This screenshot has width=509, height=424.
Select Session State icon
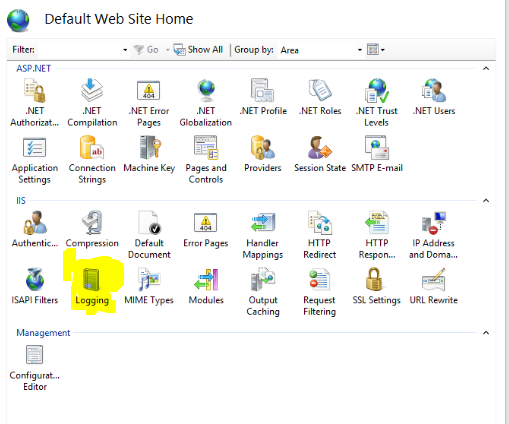pos(320,154)
